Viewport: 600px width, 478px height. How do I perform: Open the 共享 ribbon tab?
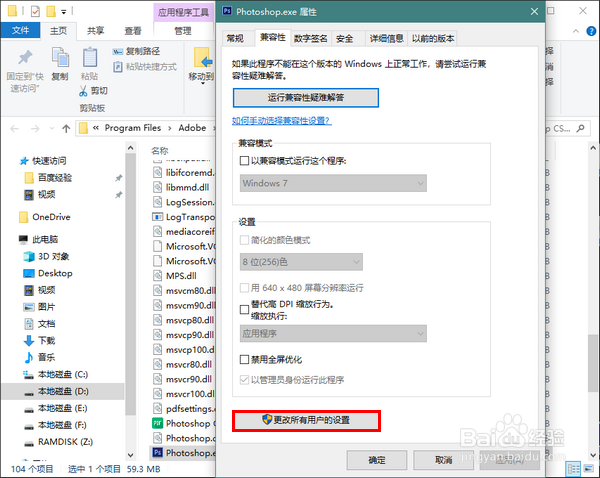pos(95,31)
